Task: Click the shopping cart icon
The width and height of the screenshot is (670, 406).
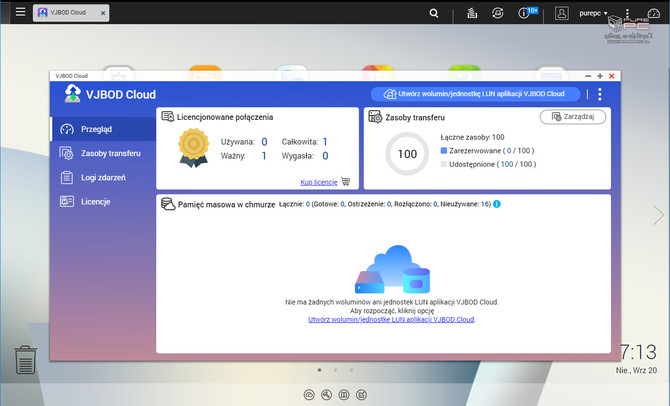Action: [x=346, y=182]
